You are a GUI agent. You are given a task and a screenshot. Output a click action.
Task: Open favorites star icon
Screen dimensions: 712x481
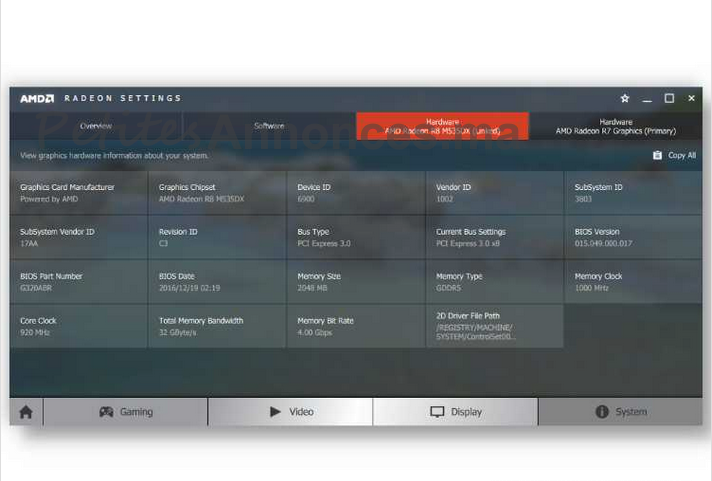pos(625,98)
